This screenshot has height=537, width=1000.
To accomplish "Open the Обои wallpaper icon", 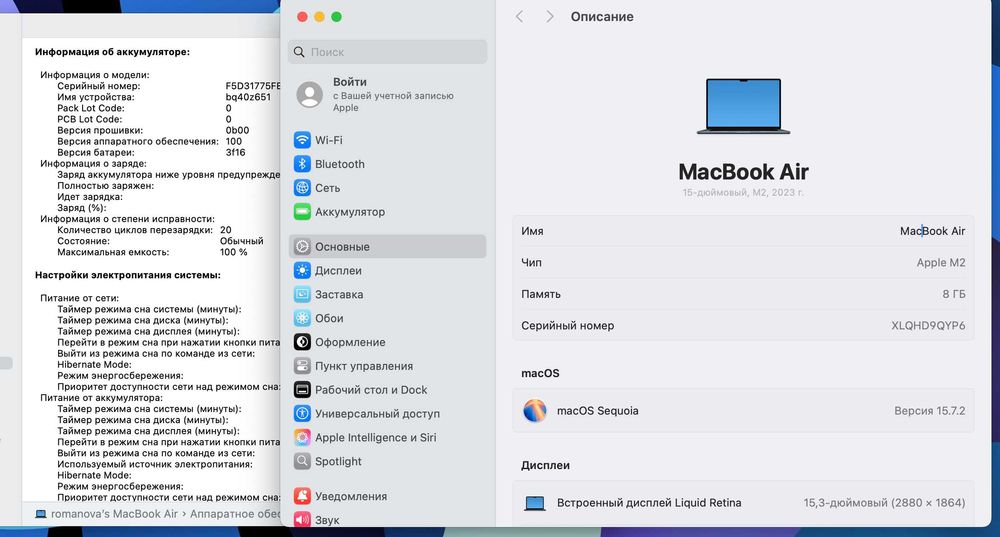I will coord(302,318).
